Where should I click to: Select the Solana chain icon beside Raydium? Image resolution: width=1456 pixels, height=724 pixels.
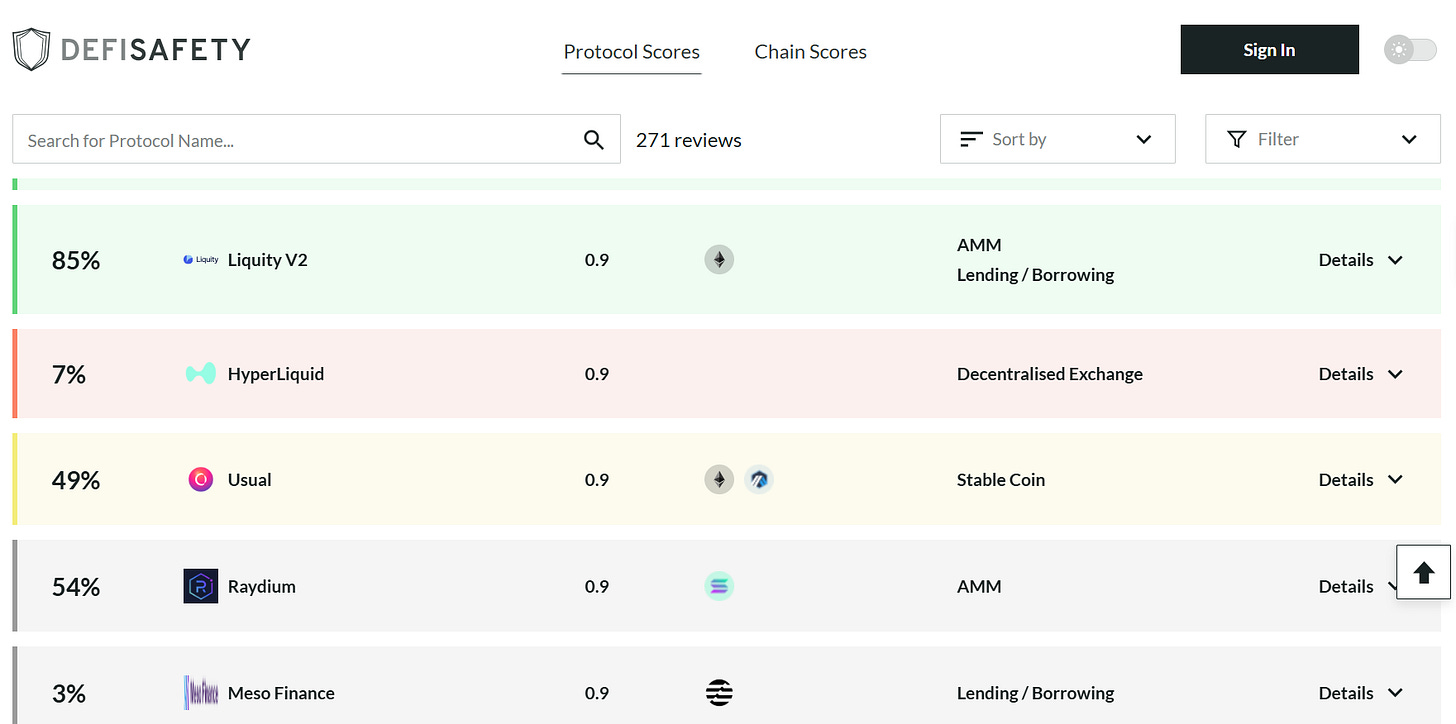pos(719,586)
